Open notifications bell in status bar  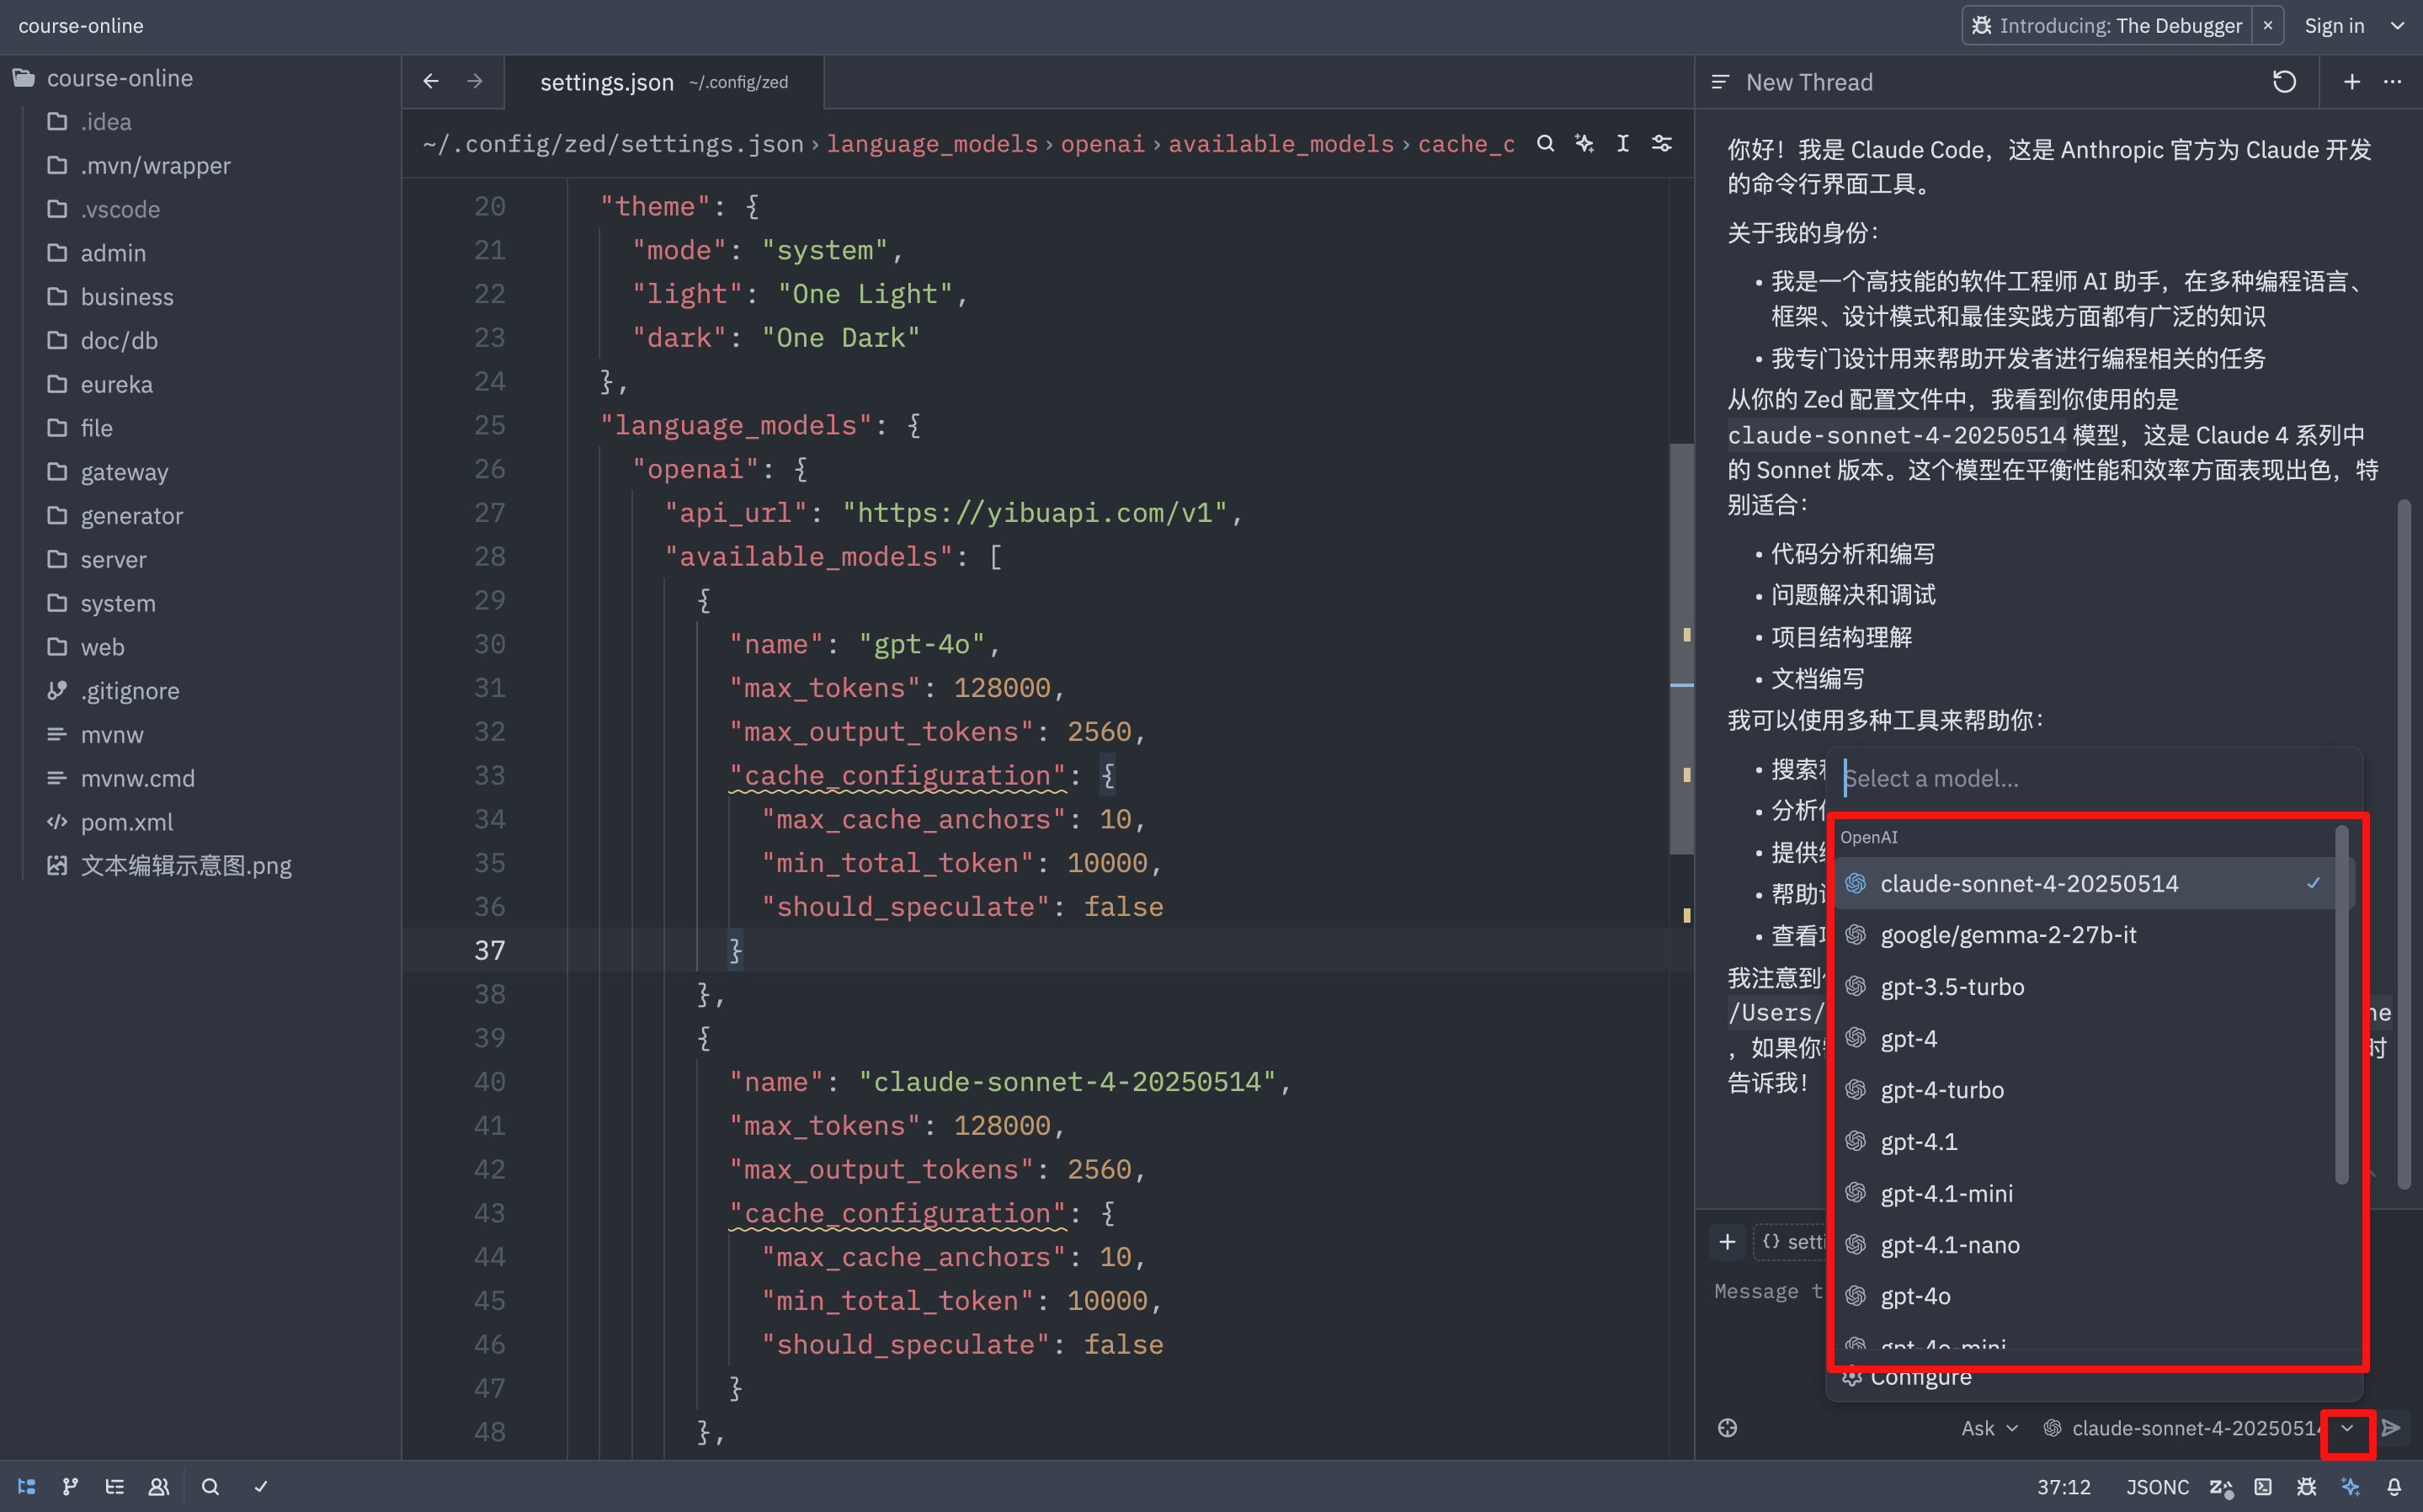2394,1486
